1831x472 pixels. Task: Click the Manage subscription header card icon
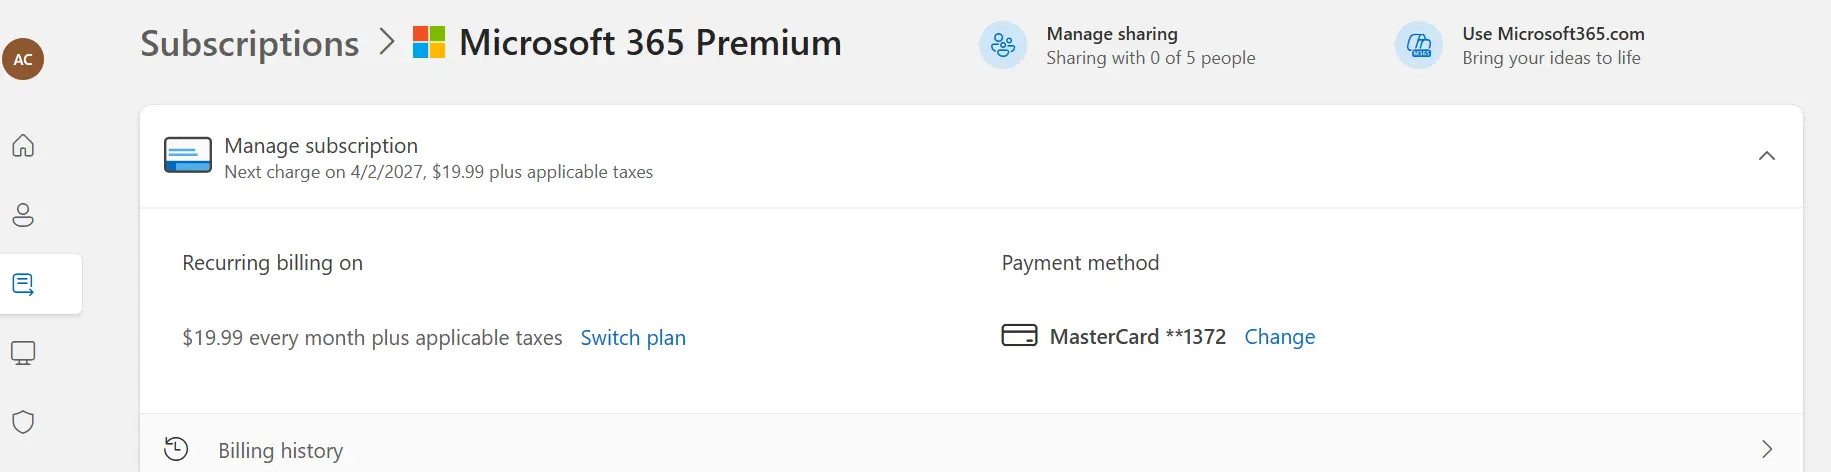point(188,155)
